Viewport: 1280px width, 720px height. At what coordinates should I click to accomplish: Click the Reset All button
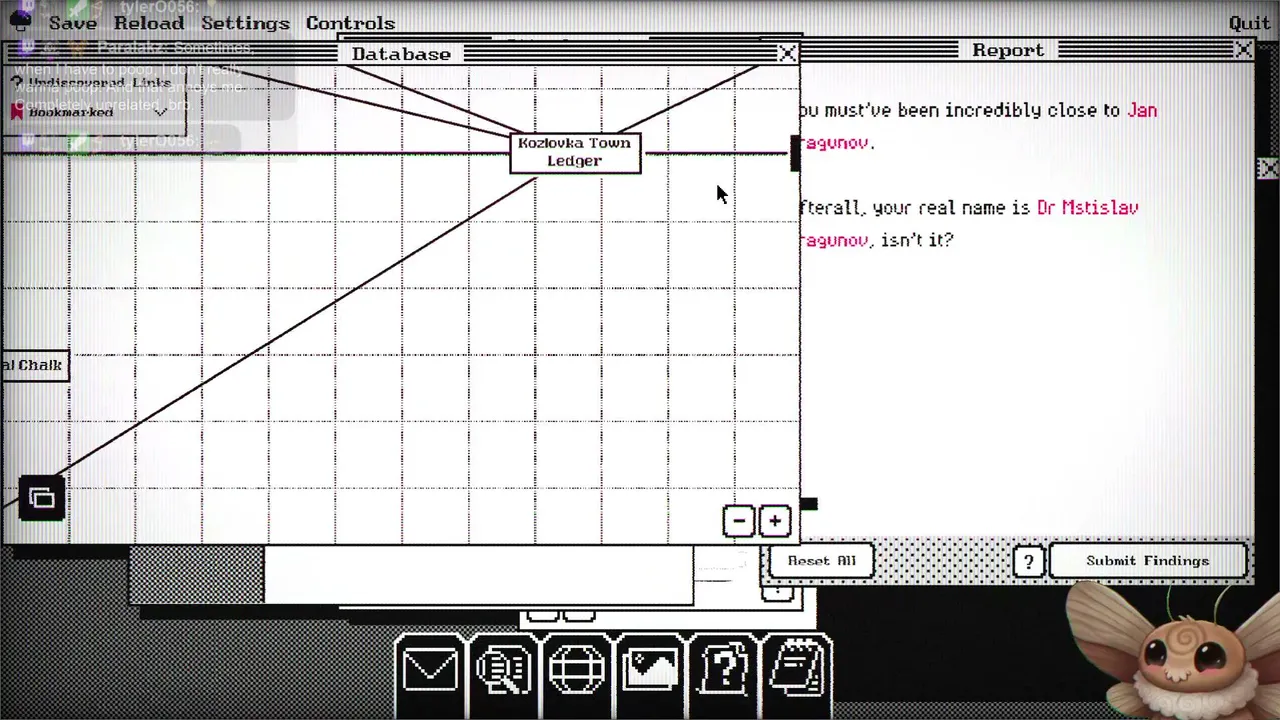point(822,561)
